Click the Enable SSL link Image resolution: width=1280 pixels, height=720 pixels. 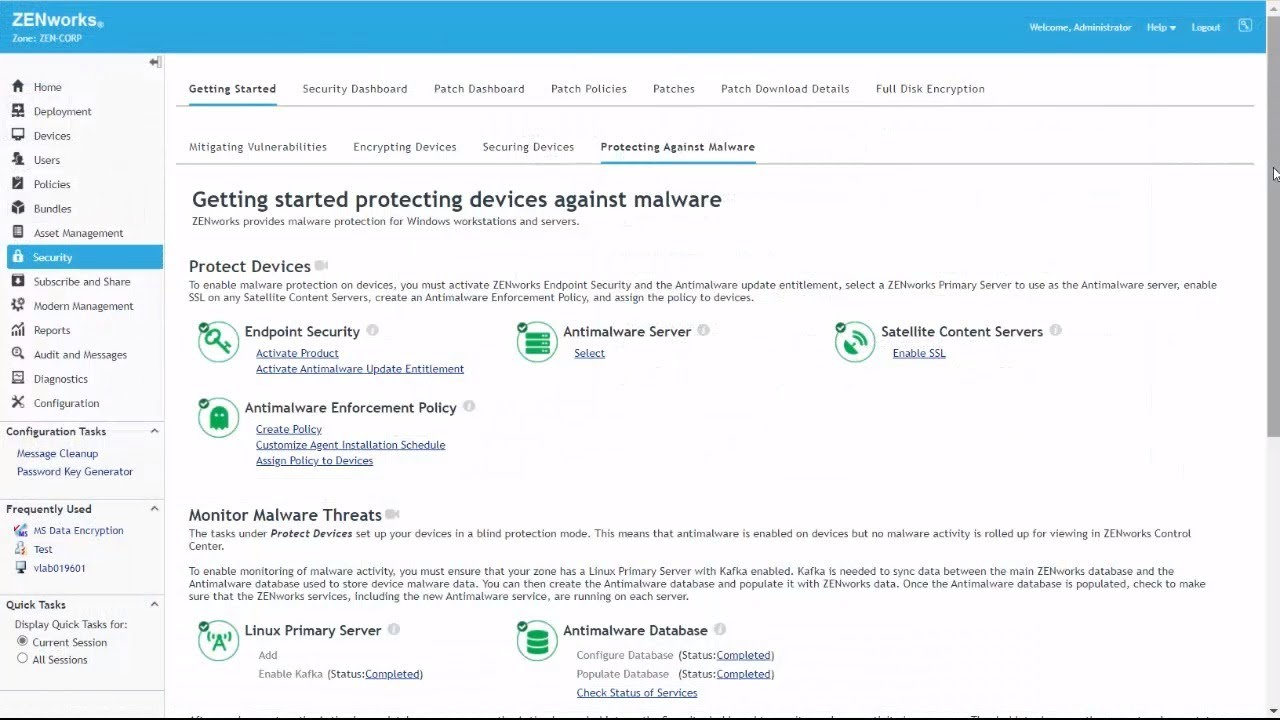(x=919, y=353)
